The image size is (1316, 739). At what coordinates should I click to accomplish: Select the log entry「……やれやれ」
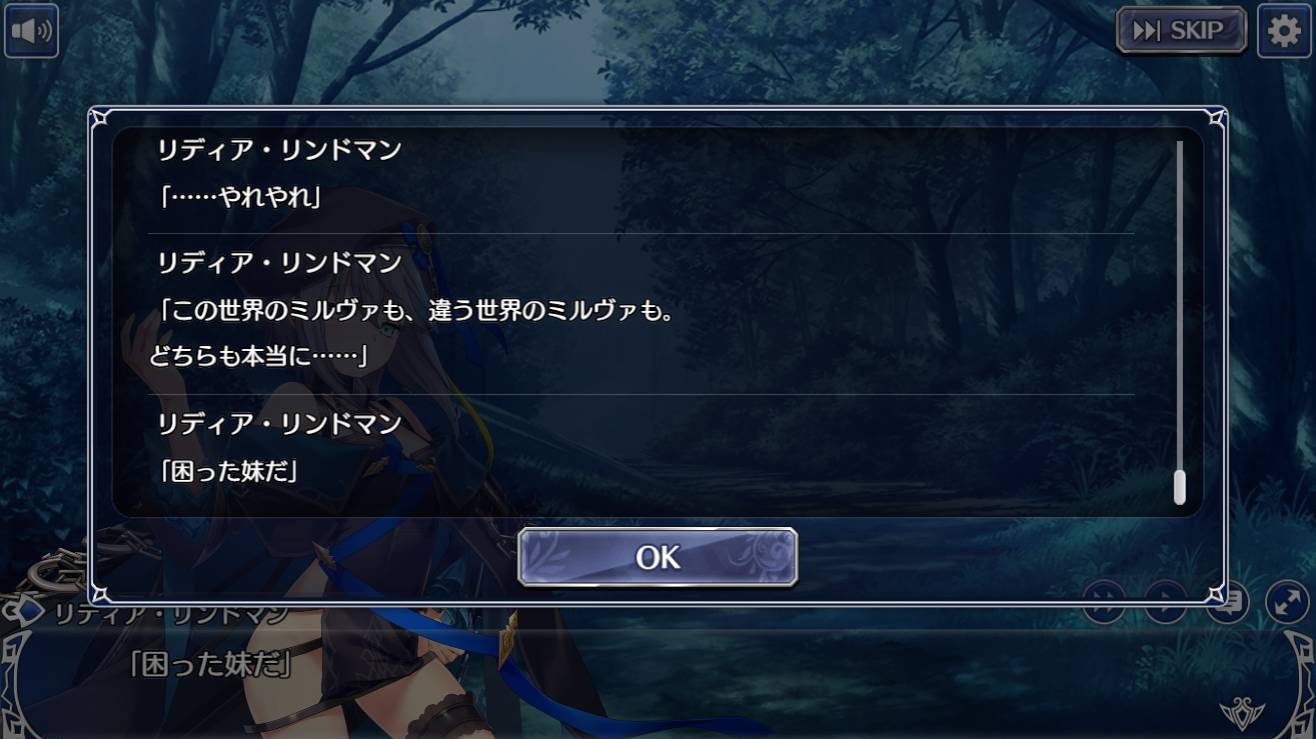coord(240,197)
